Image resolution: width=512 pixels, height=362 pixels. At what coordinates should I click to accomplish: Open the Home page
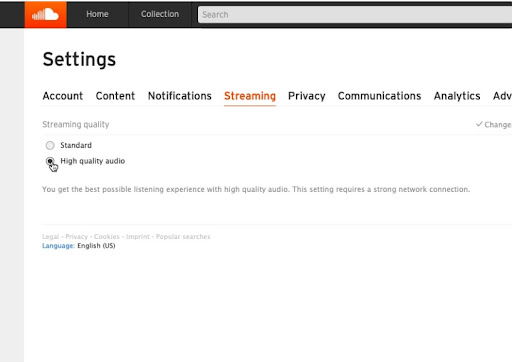[97, 14]
